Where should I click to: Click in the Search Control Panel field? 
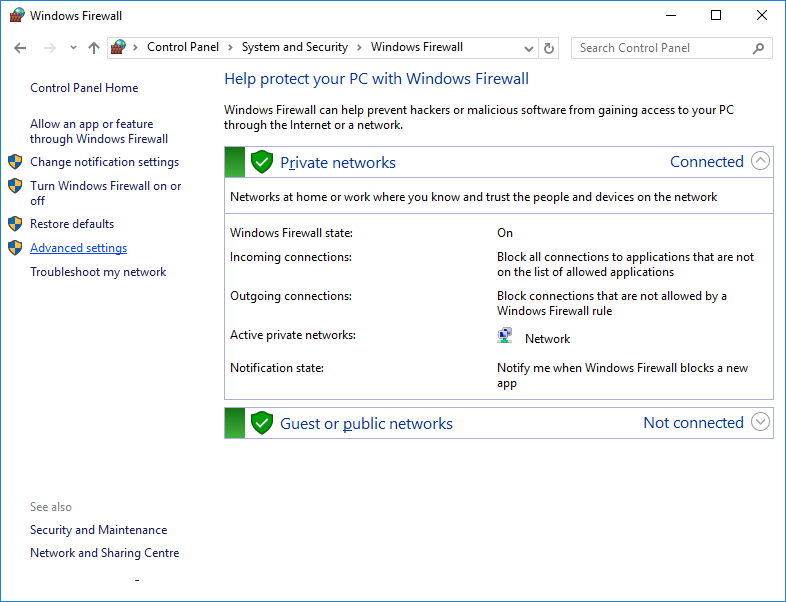(660, 48)
